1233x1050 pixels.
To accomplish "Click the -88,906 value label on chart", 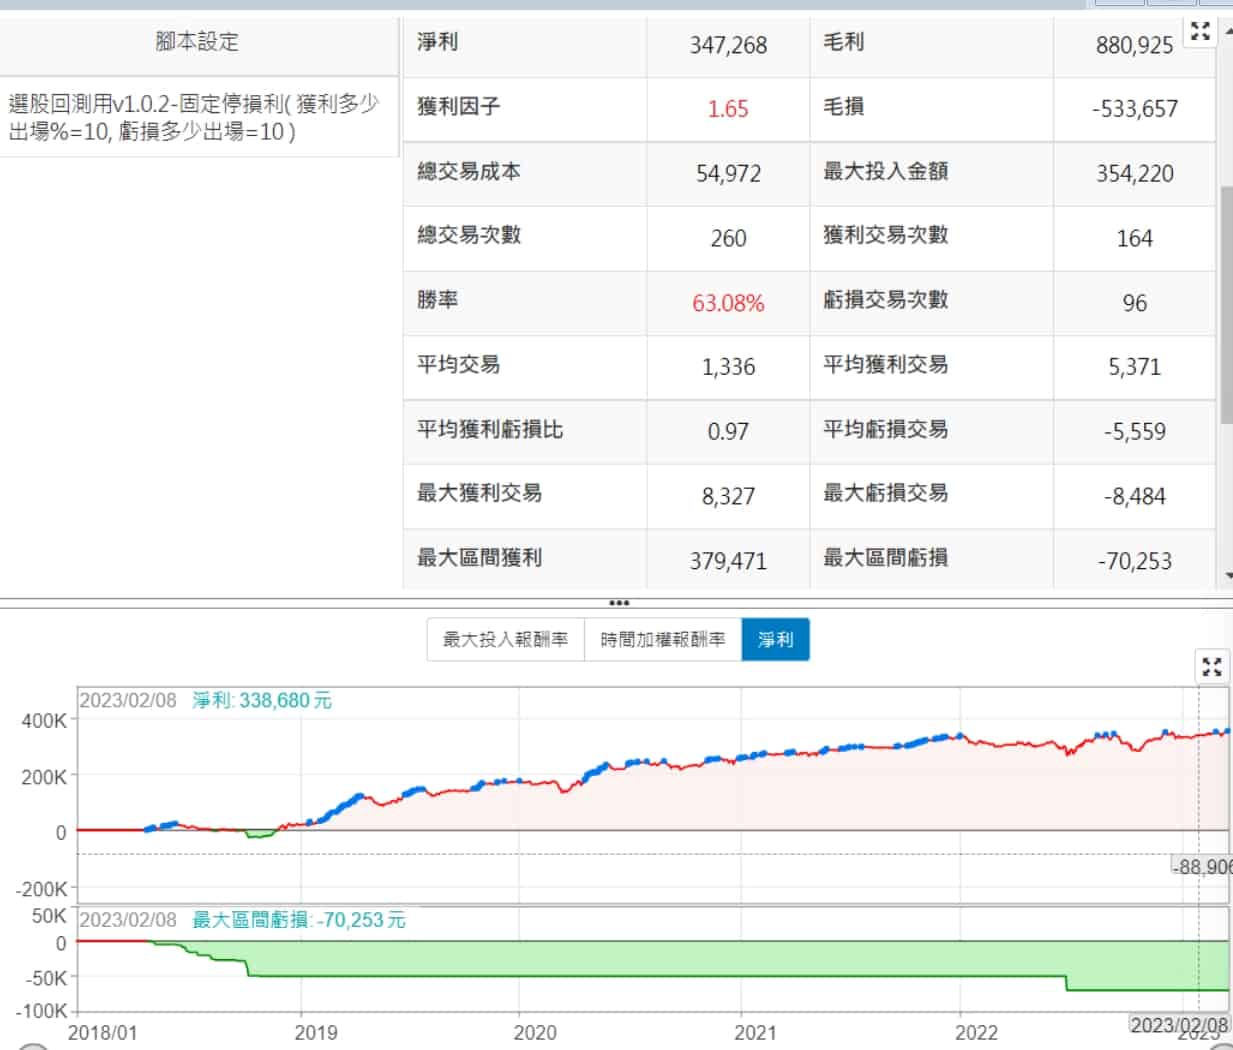I will [x=1201, y=866].
